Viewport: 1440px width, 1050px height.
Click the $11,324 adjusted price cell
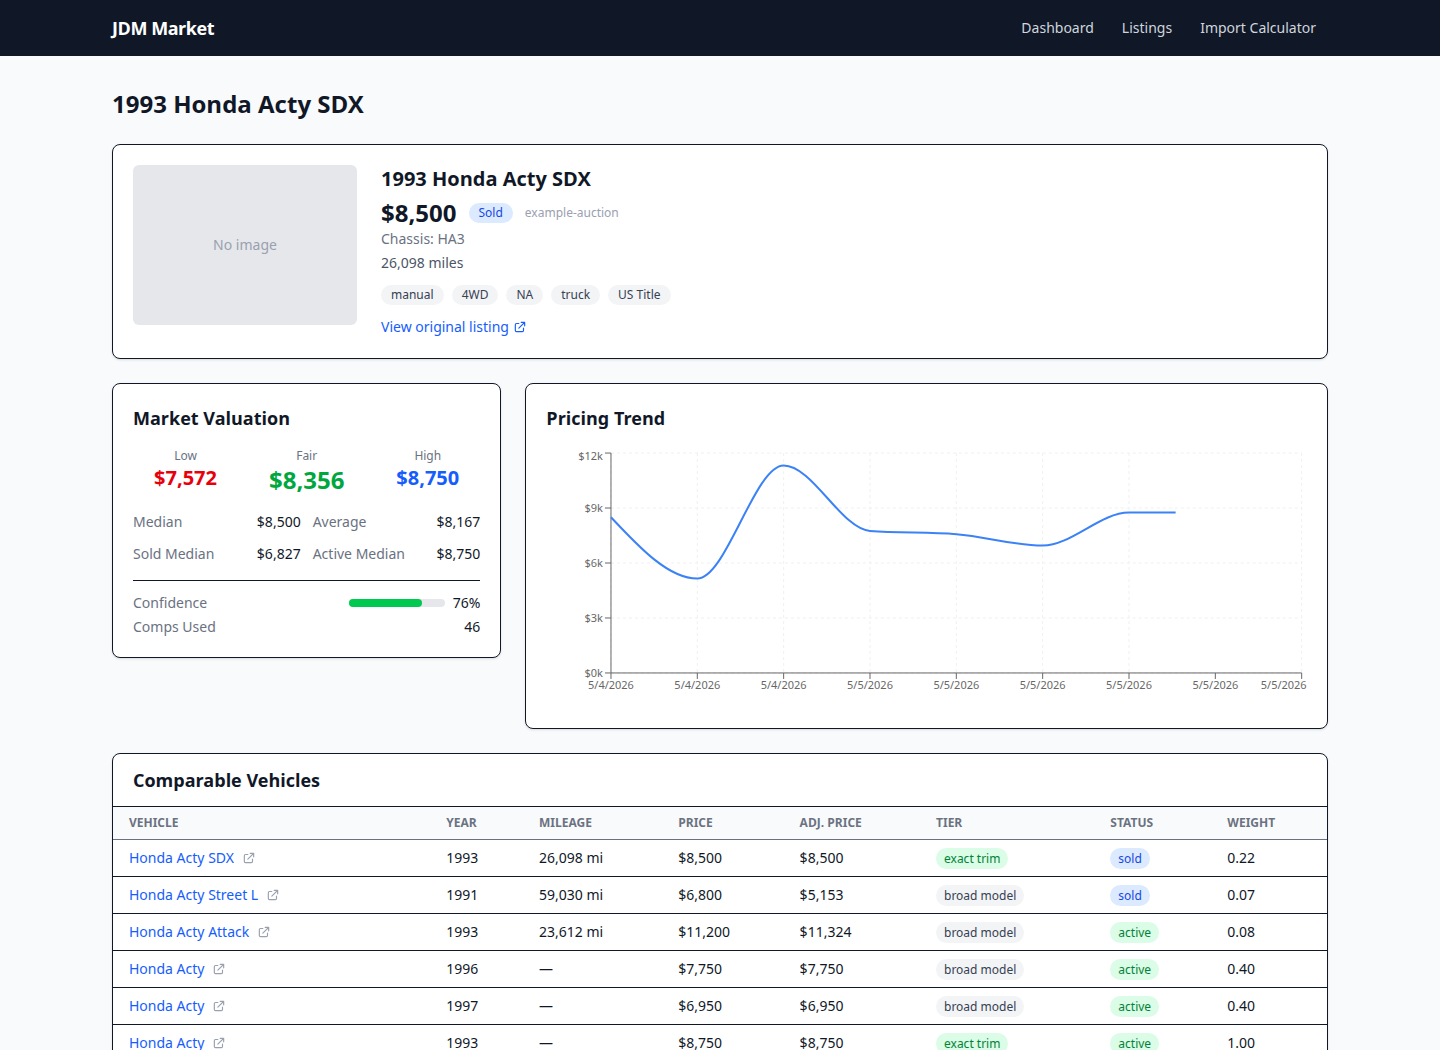825,932
